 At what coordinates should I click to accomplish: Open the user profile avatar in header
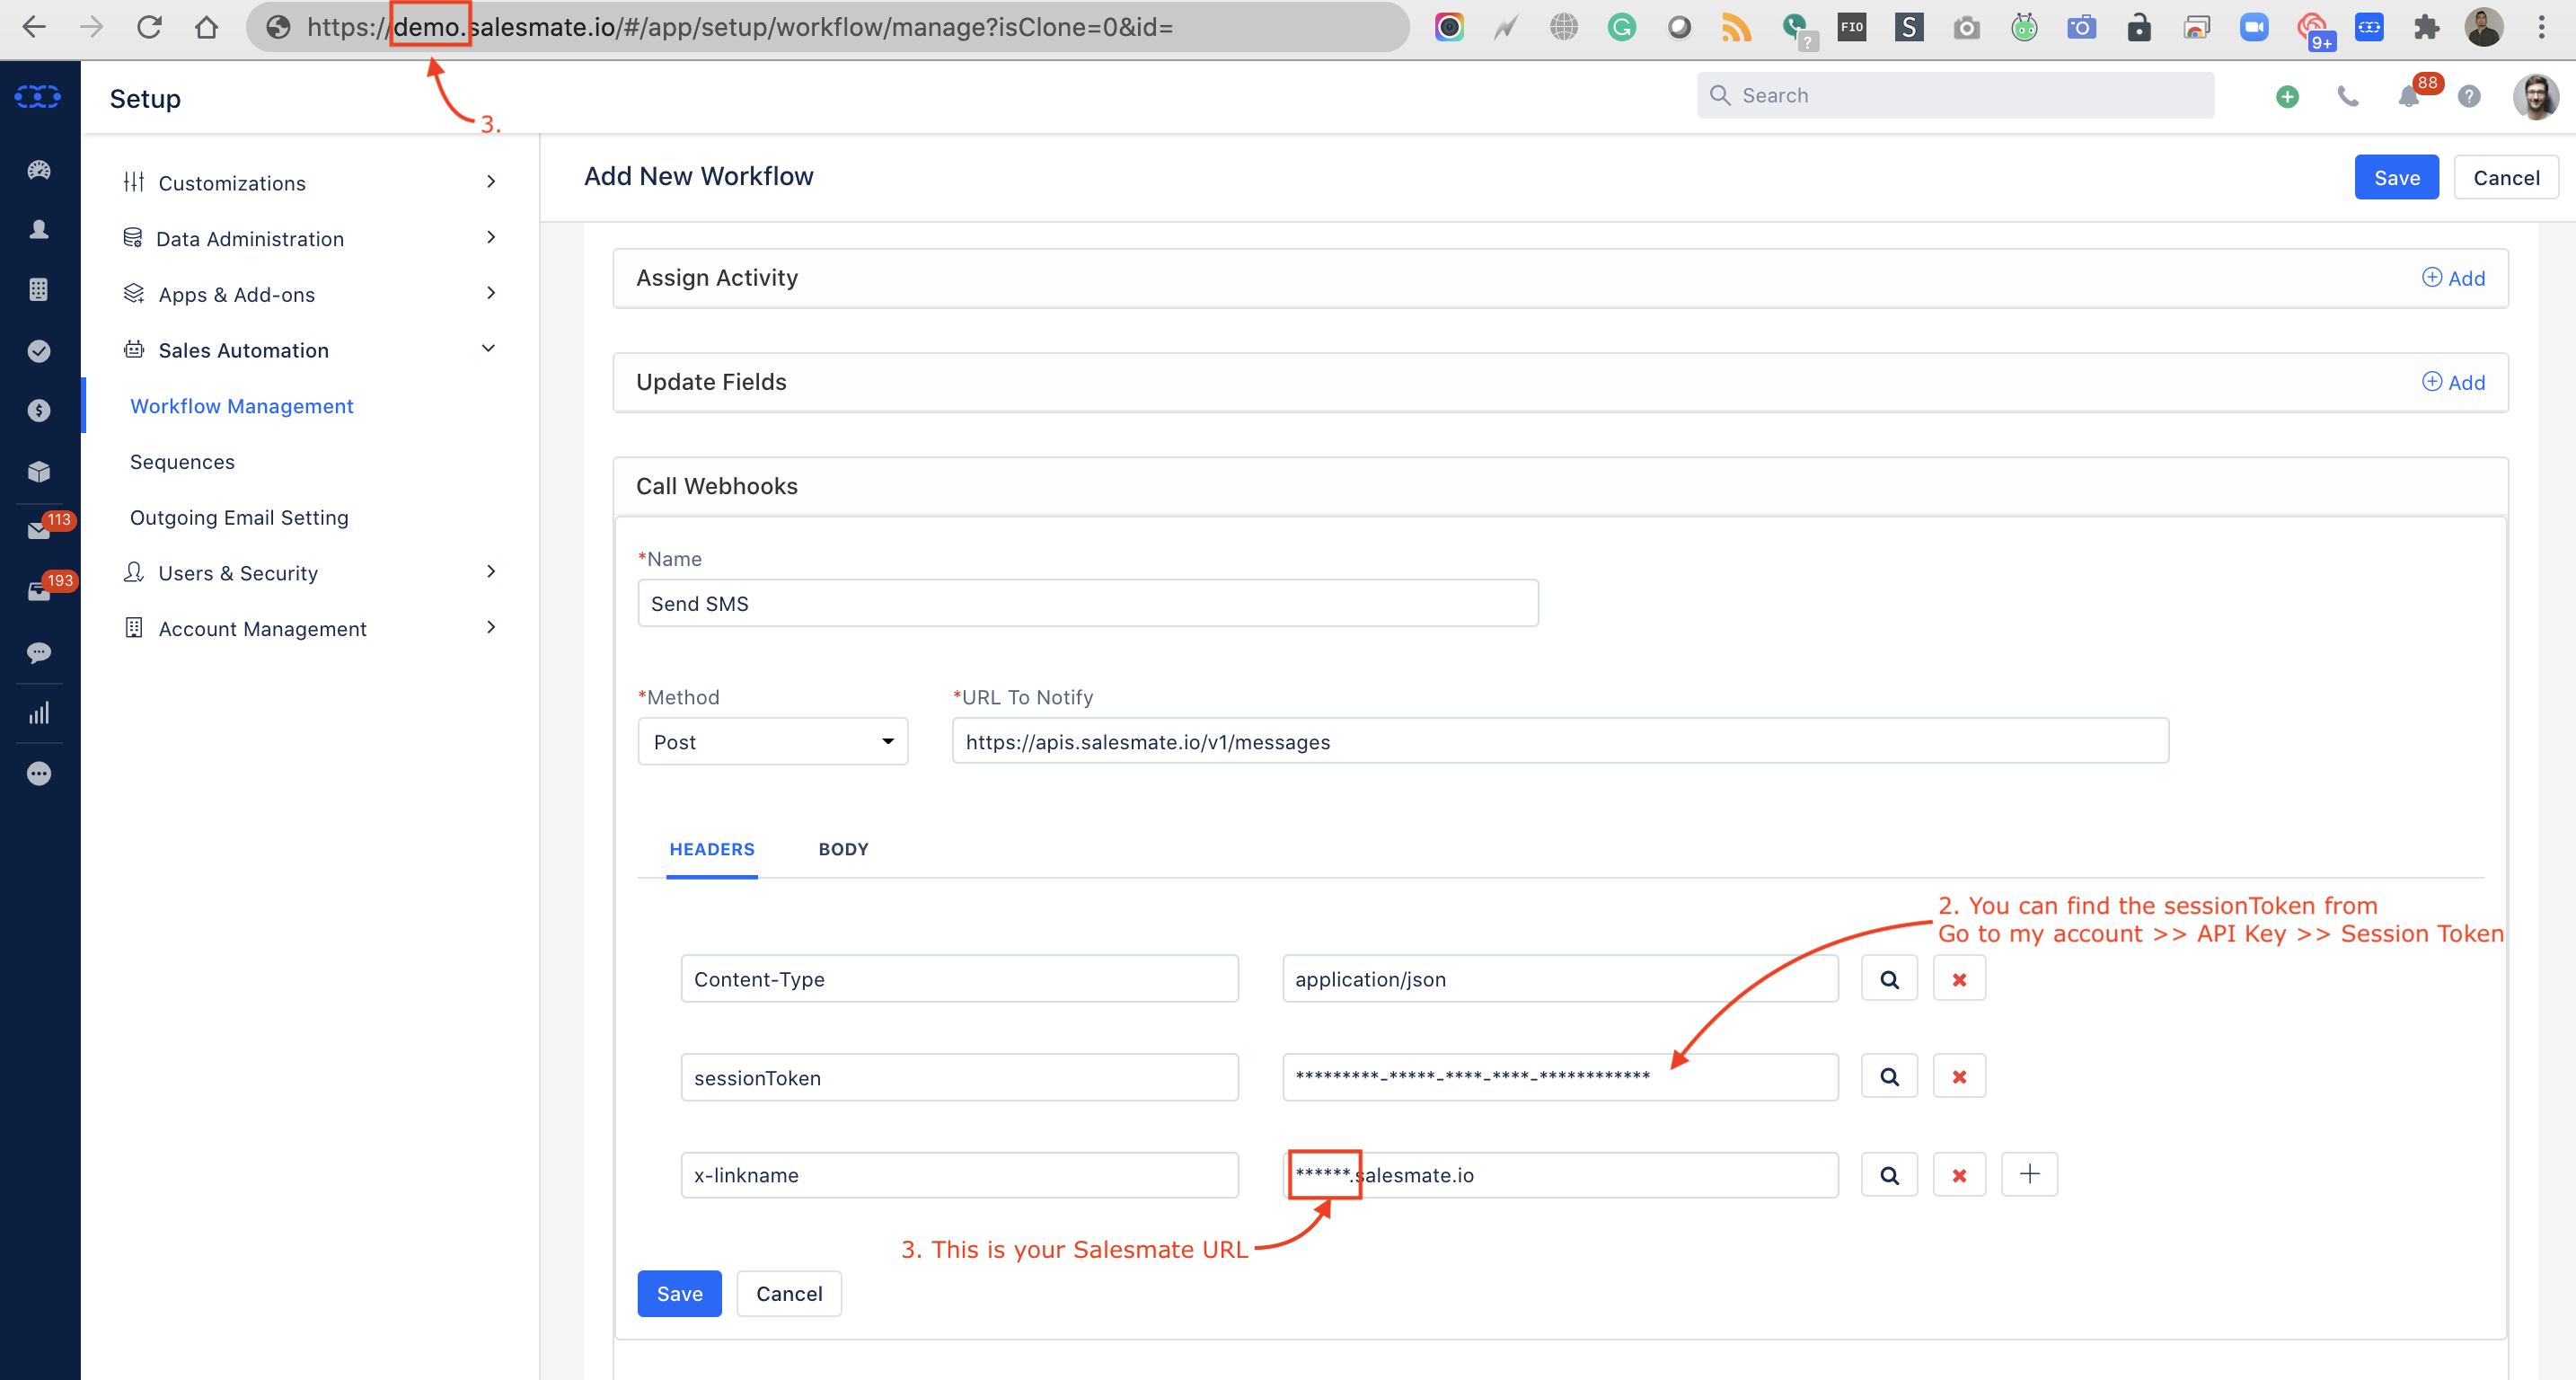pyautogui.click(x=2535, y=96)
